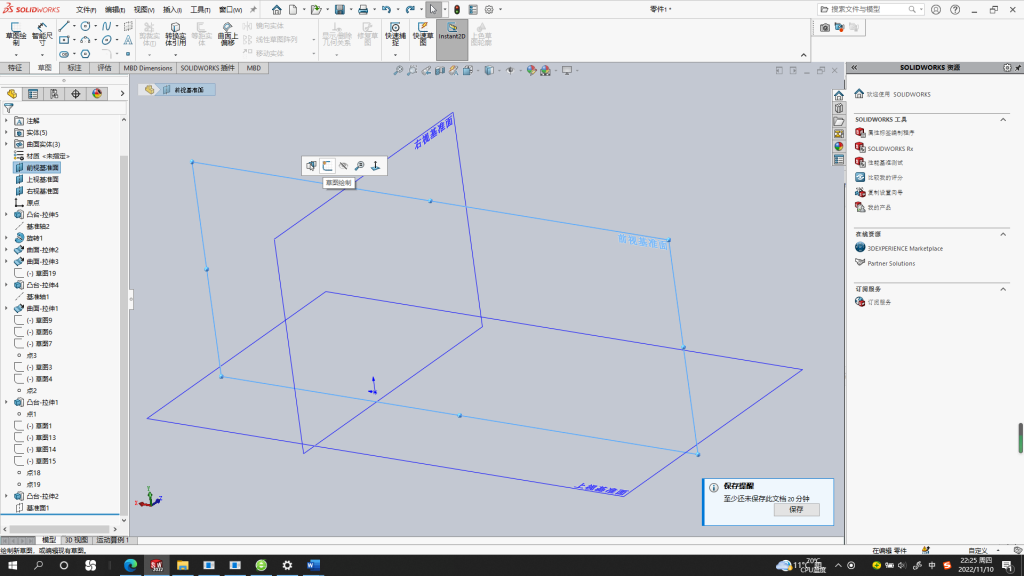This screenshot has width=1024, height=576.
Task: Open the 文件 menu
Action: coord(86,10)
